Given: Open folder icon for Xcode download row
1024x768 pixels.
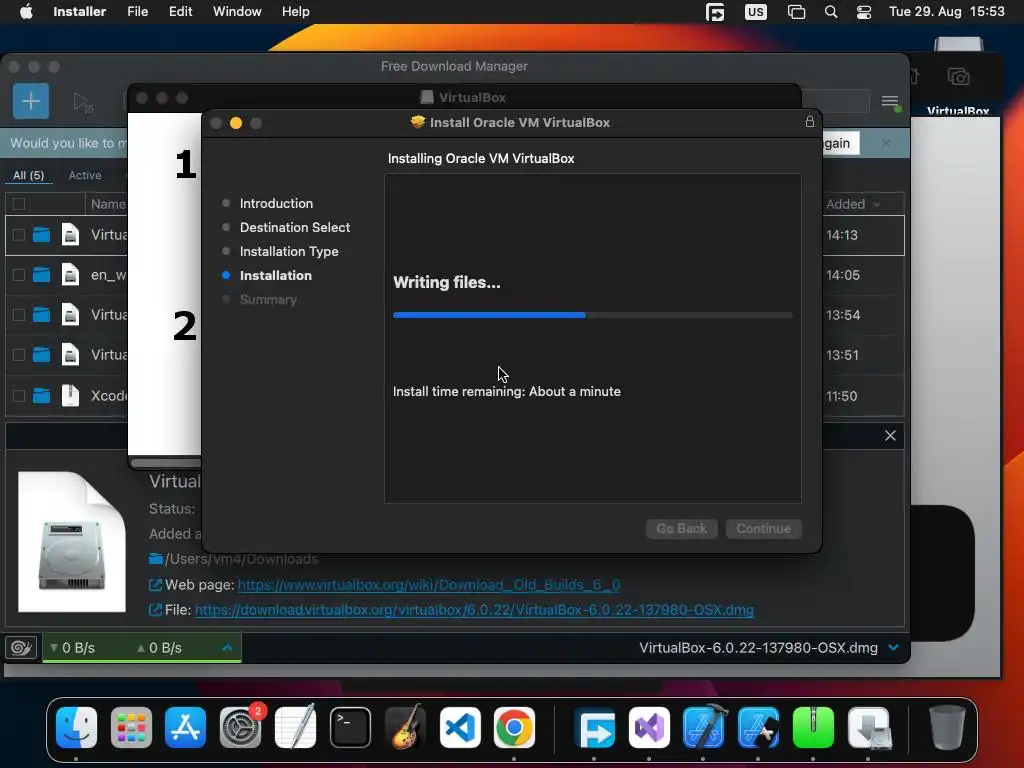Looking at the screenshot, I should (42, 396).
